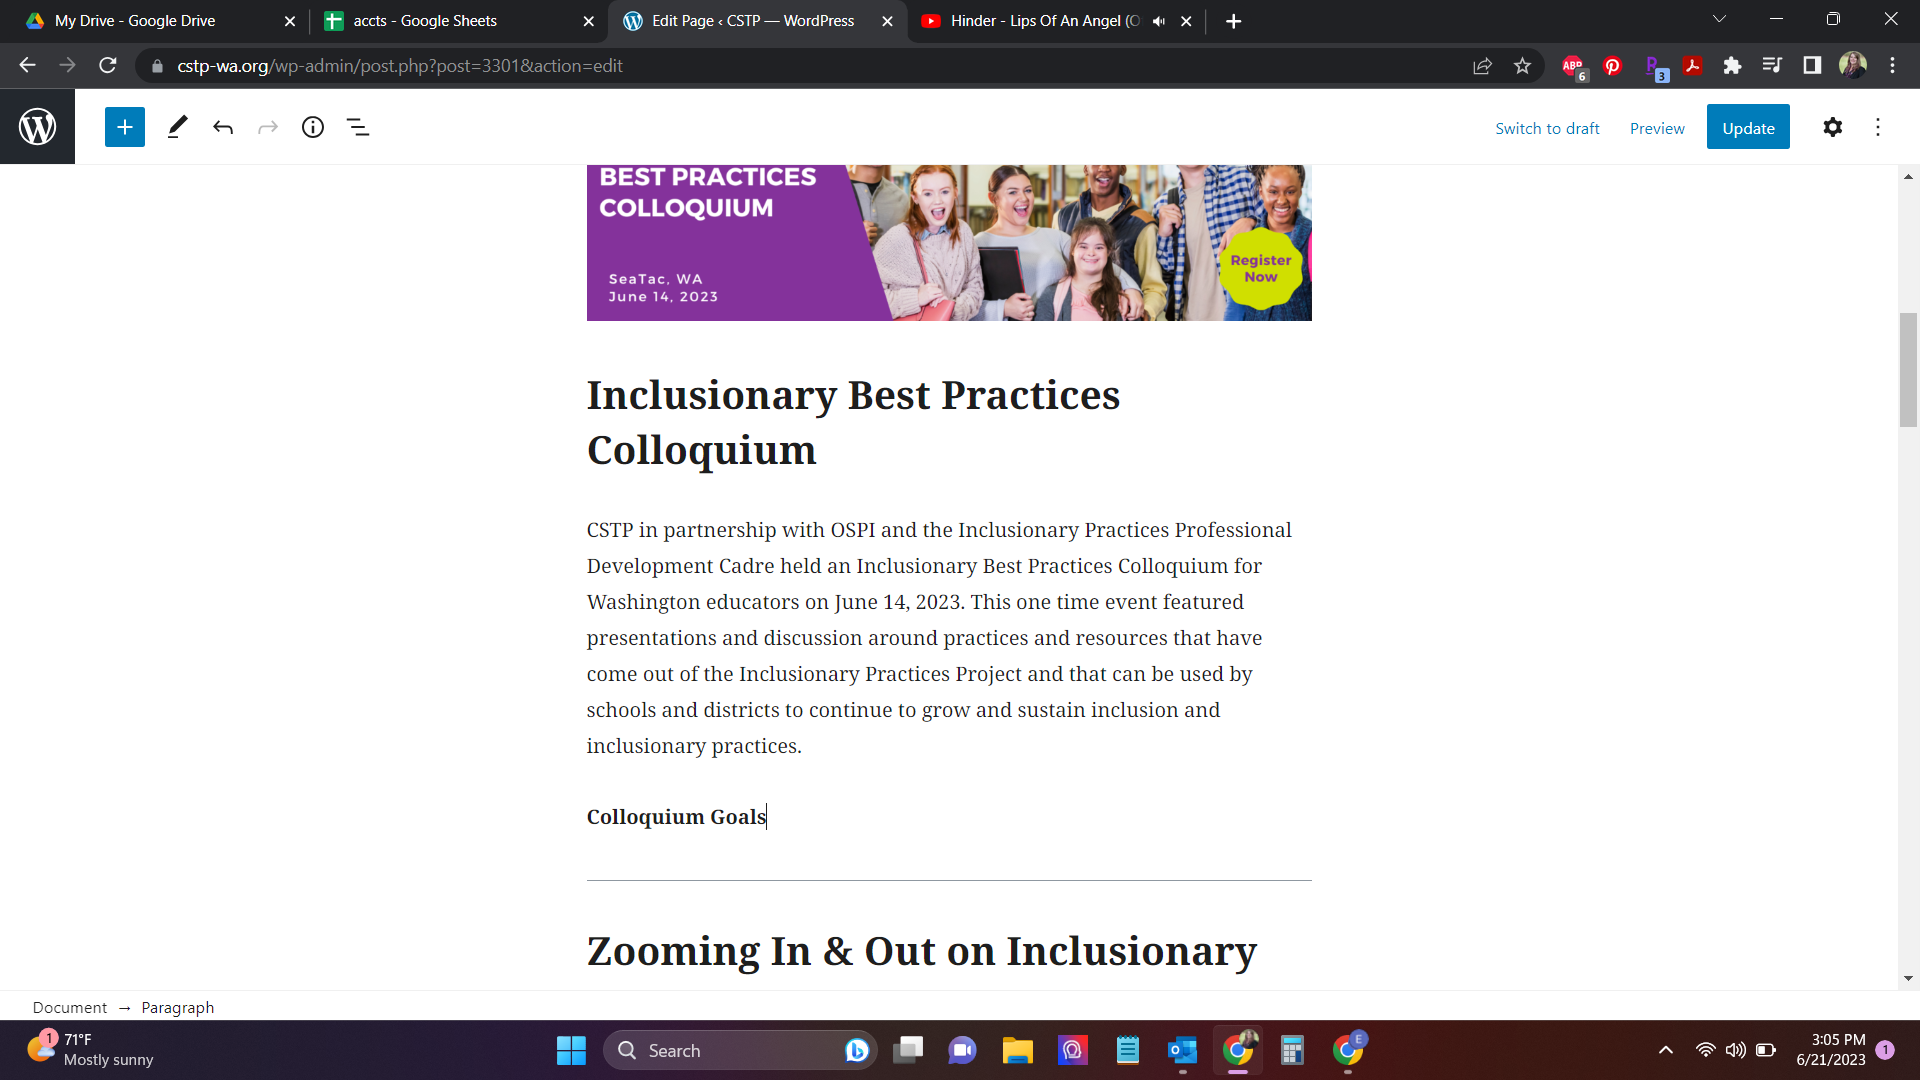Image resolution: width=1920 pixels, height=1080 pixels.
Task: Toggle the browser side panel
Action: click(x=1812, y=66)
